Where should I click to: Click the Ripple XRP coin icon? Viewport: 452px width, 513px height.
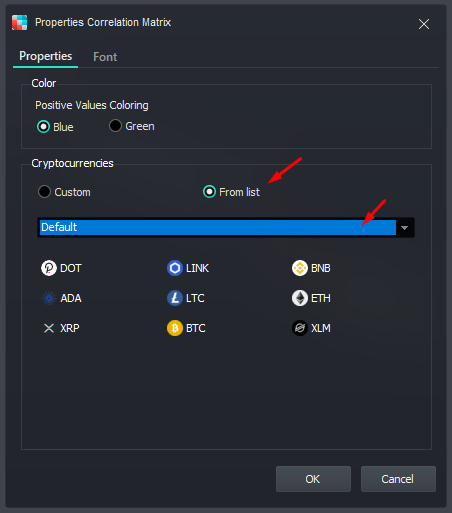pyautogui.click(x=49, y=328)
